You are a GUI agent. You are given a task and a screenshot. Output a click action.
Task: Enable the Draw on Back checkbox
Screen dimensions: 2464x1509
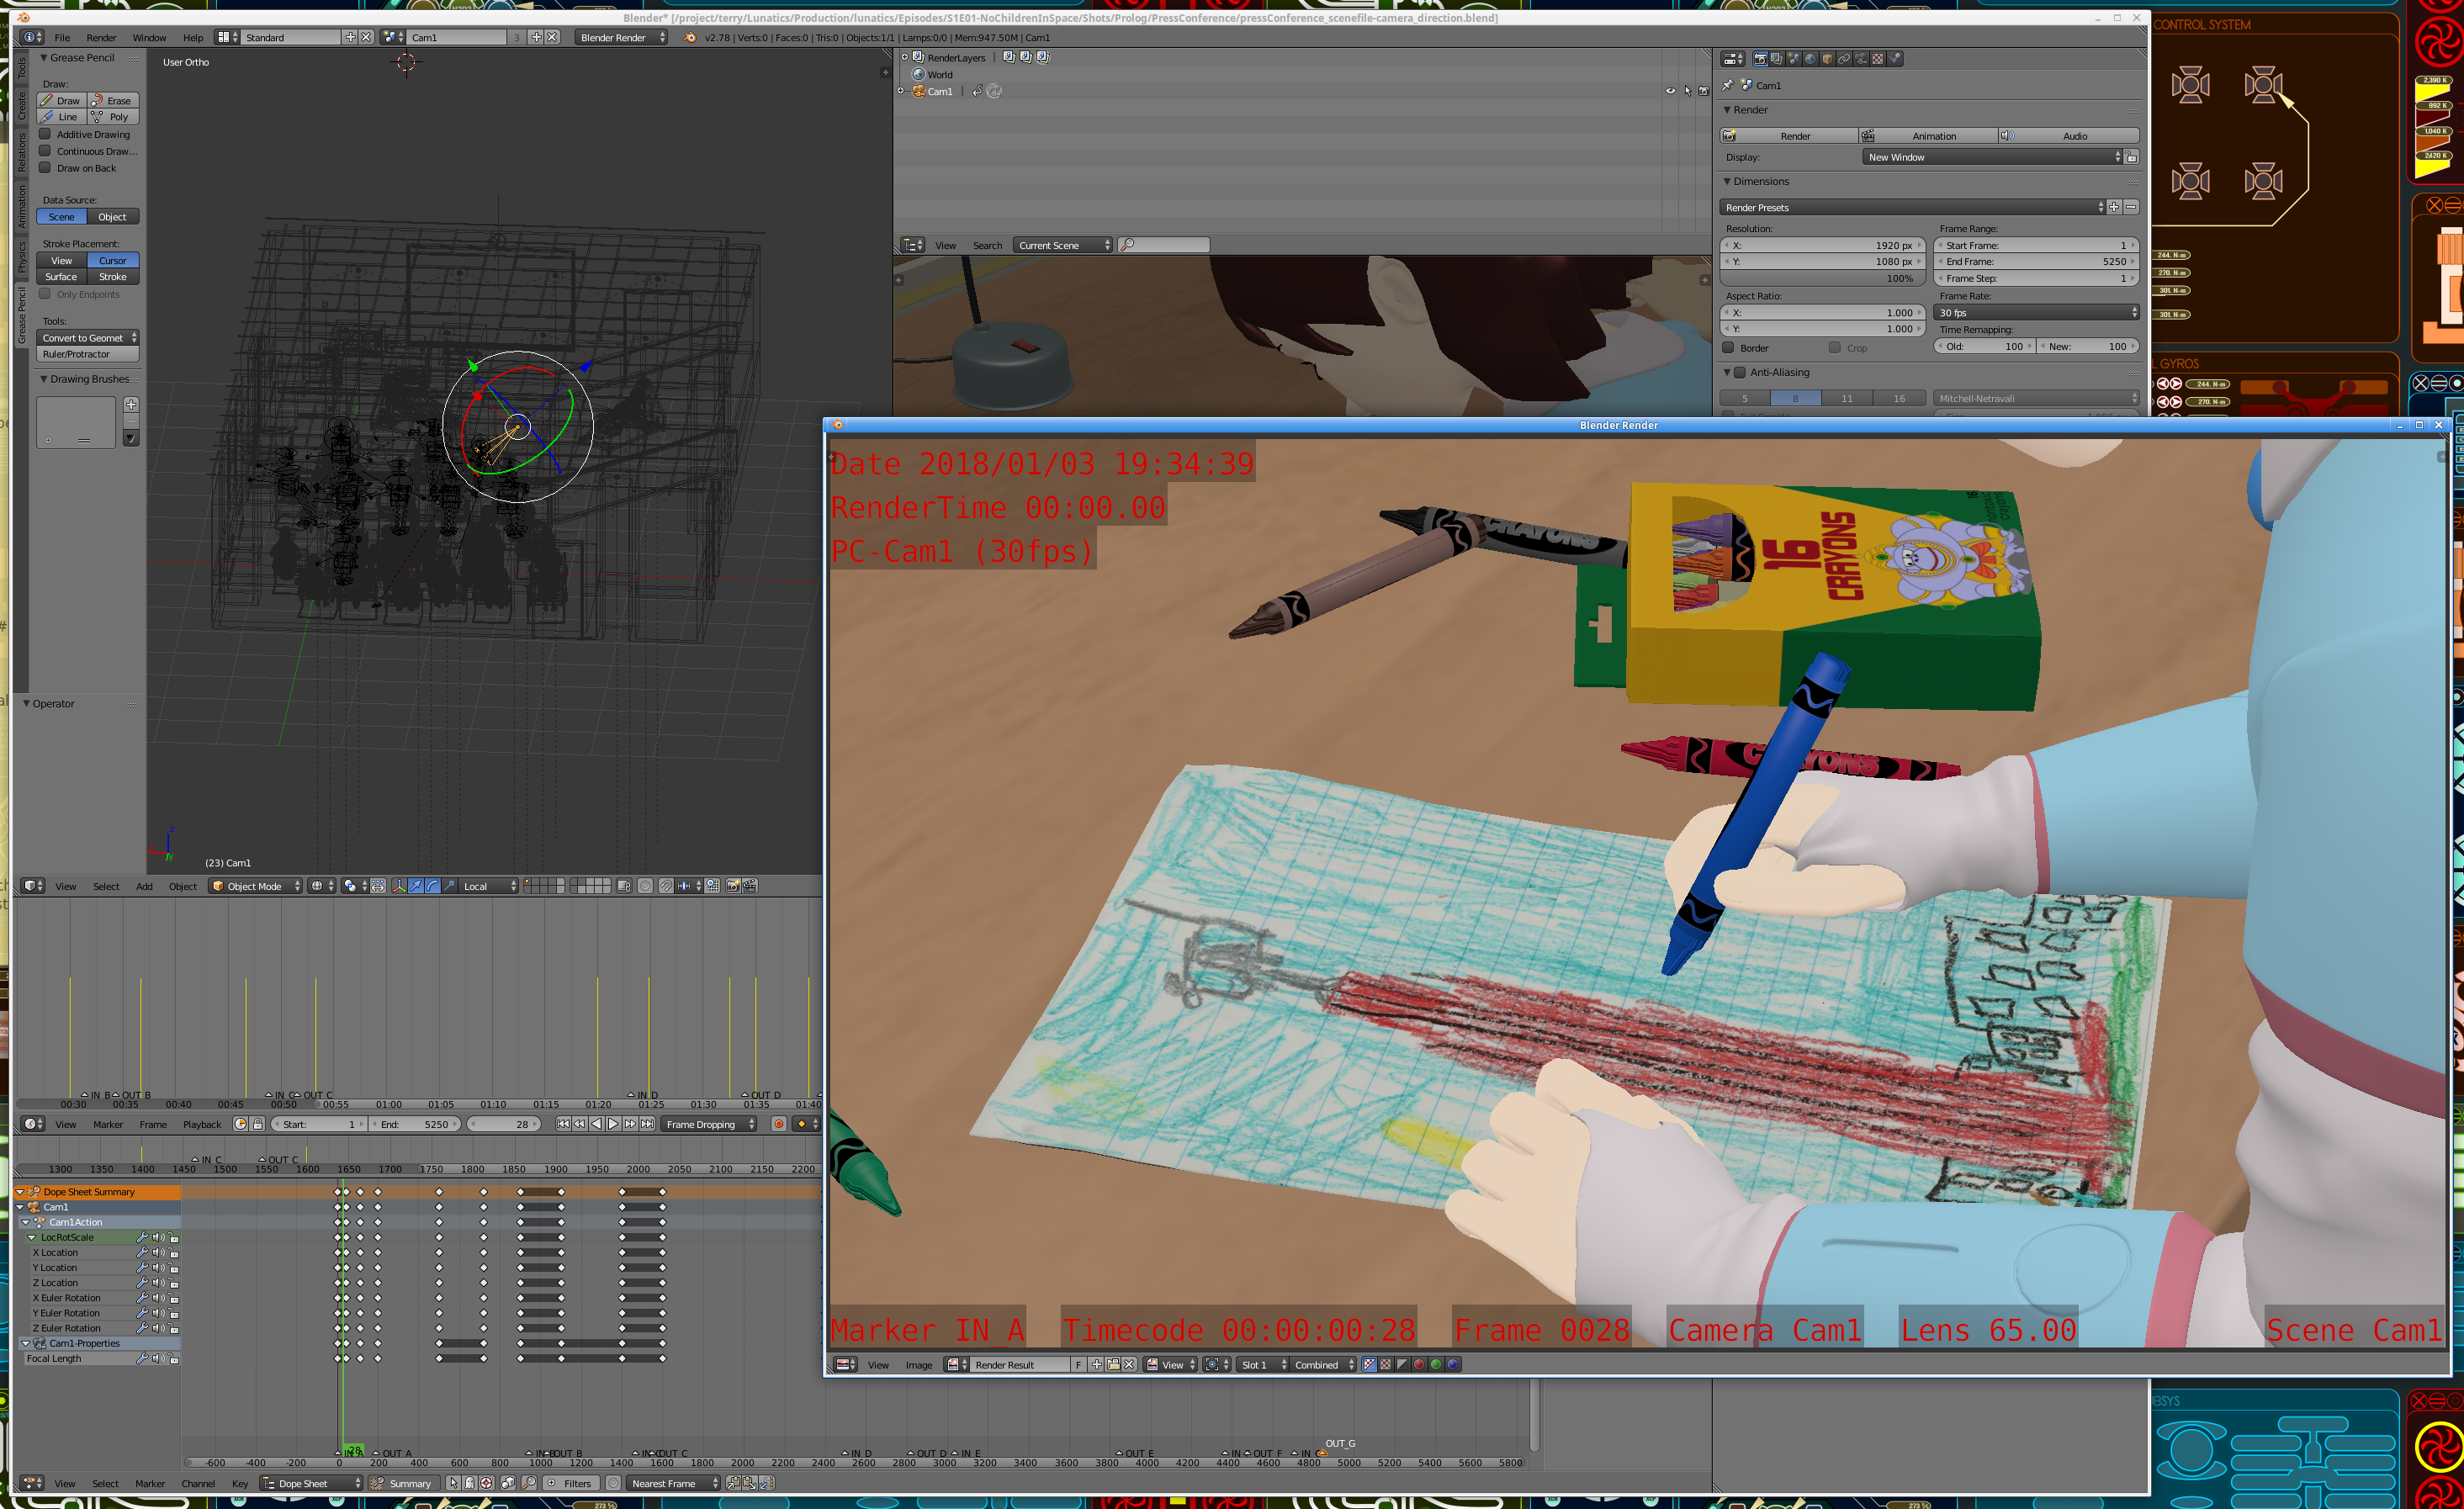click(x=45, y=168)
